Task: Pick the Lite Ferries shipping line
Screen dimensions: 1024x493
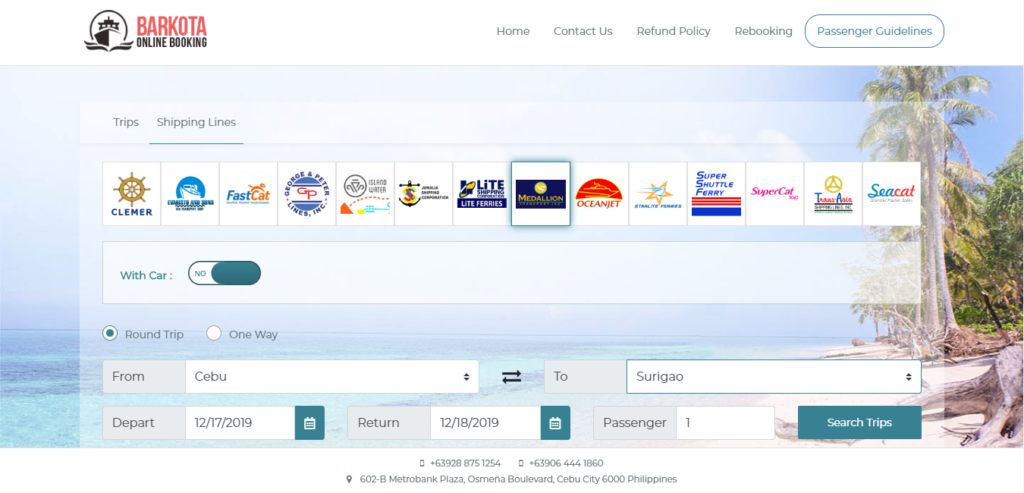Action: tap(482, 194)
